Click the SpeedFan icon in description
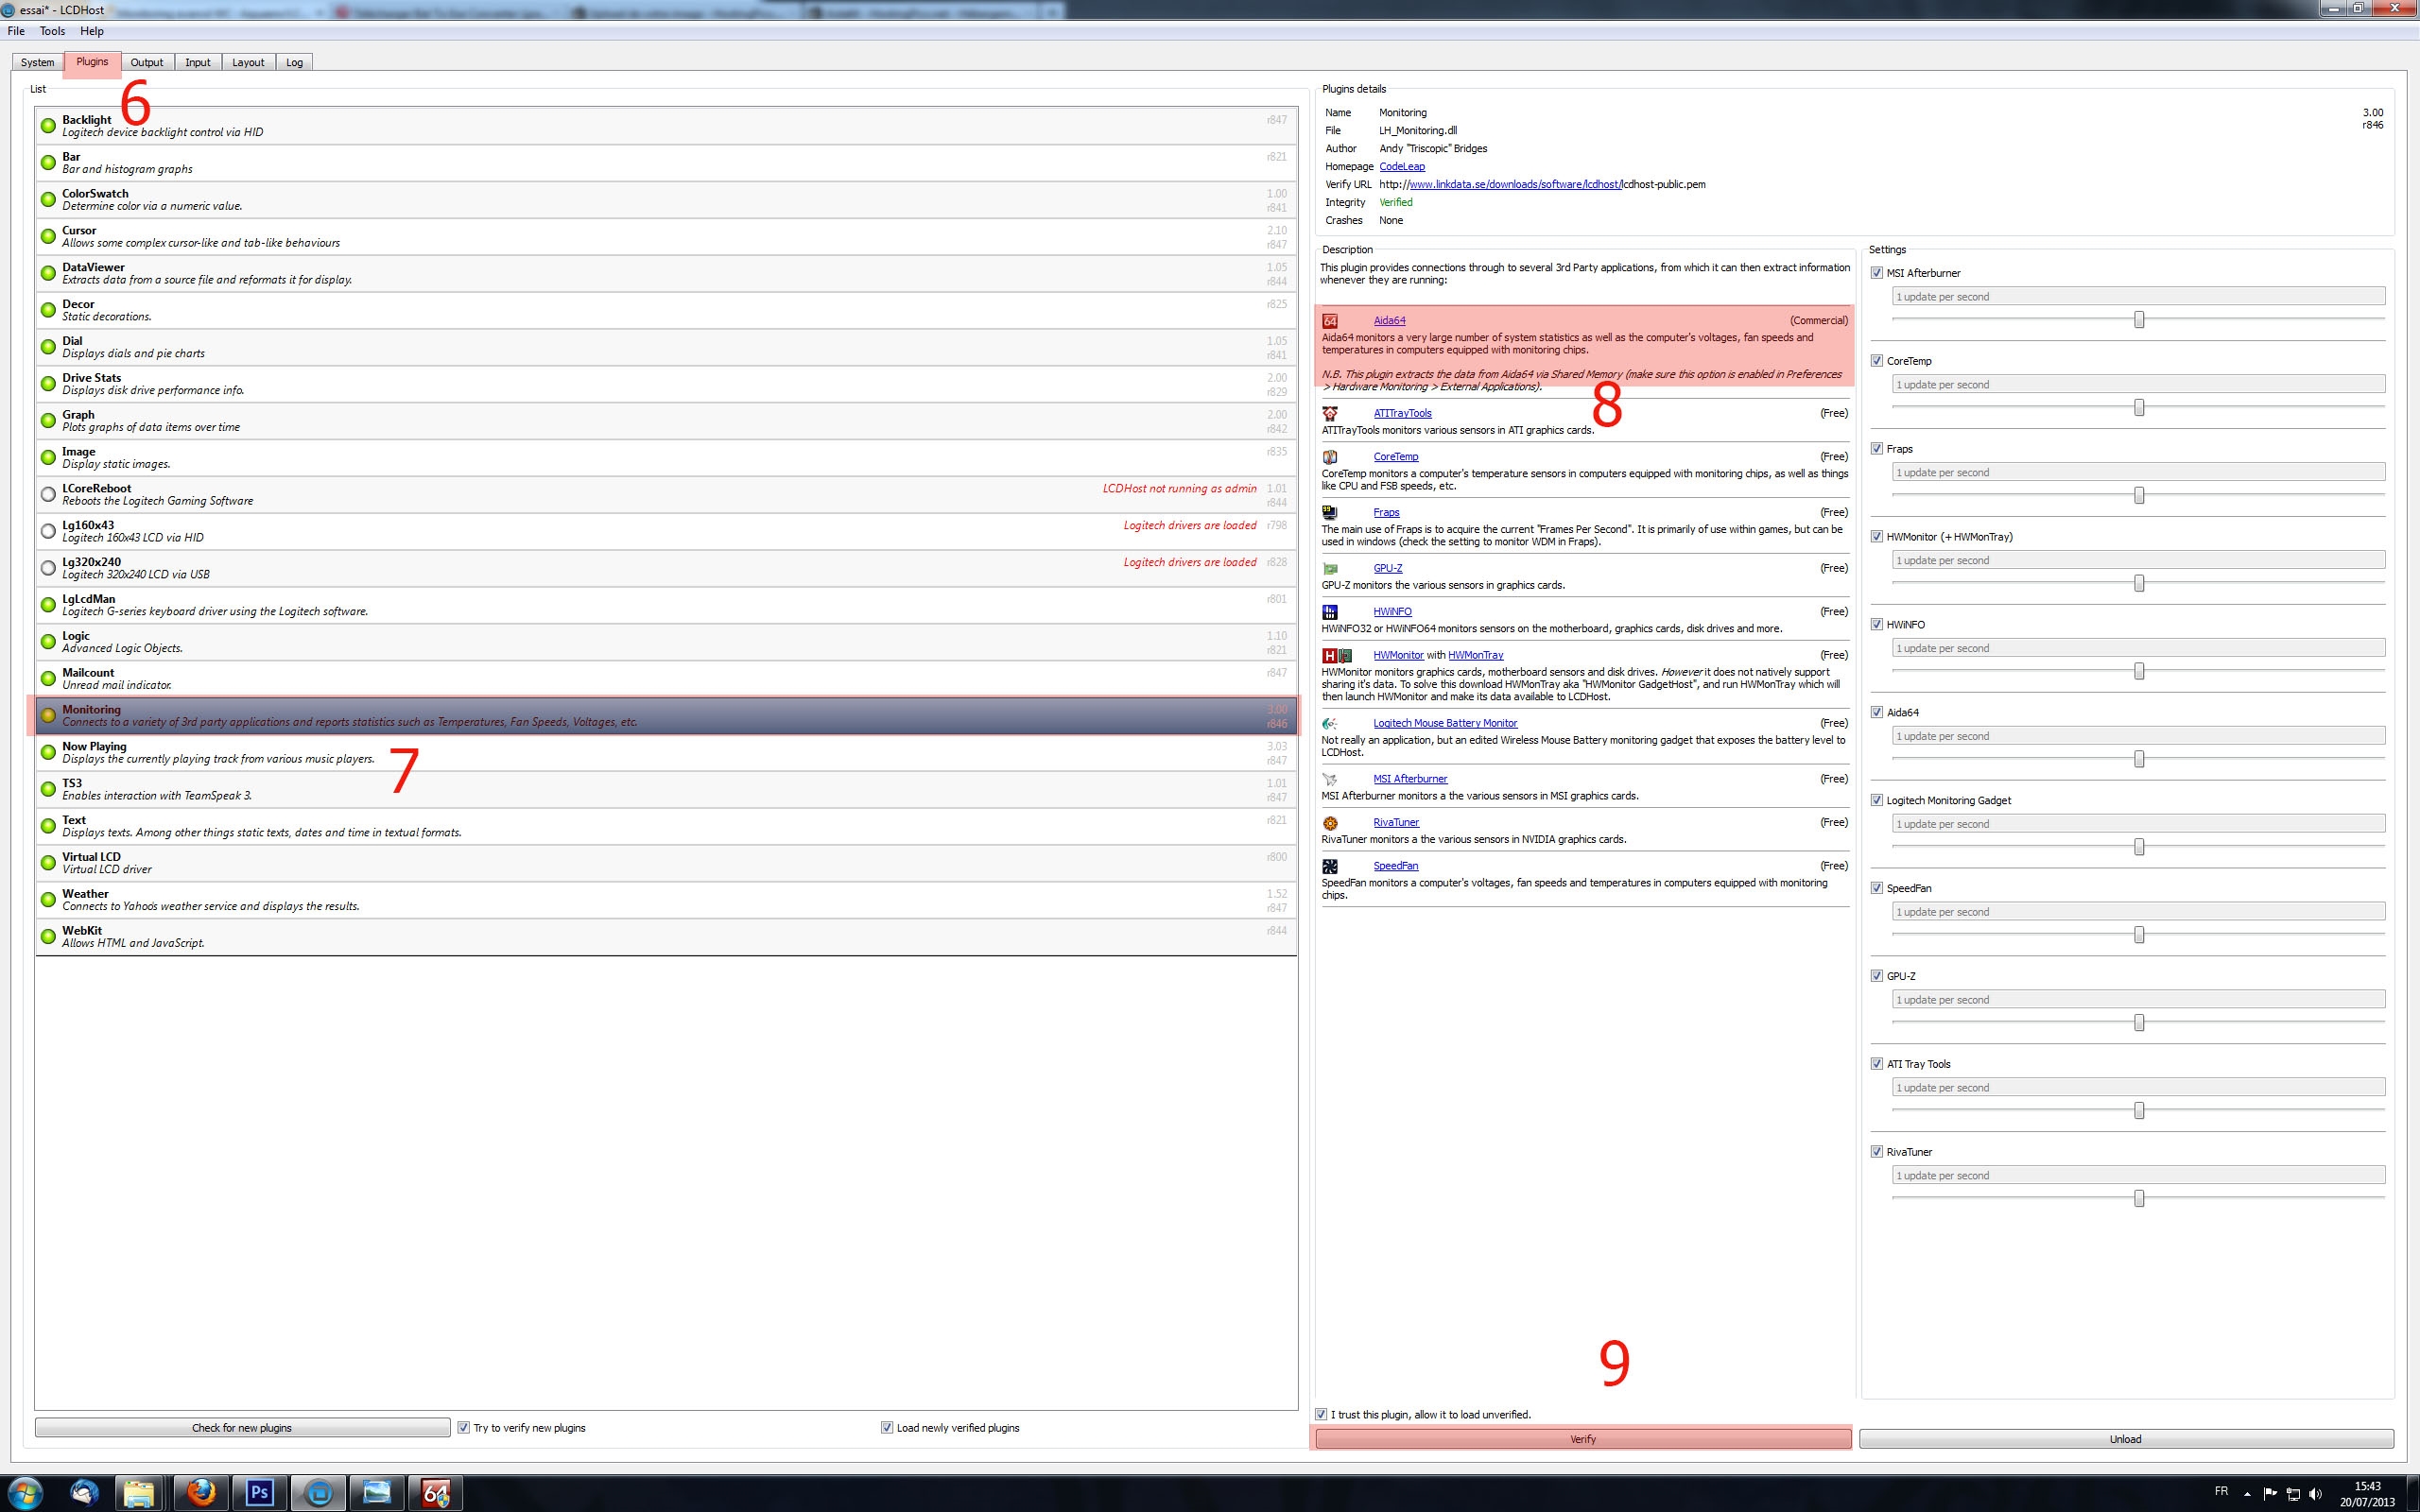 (1330, 866)
